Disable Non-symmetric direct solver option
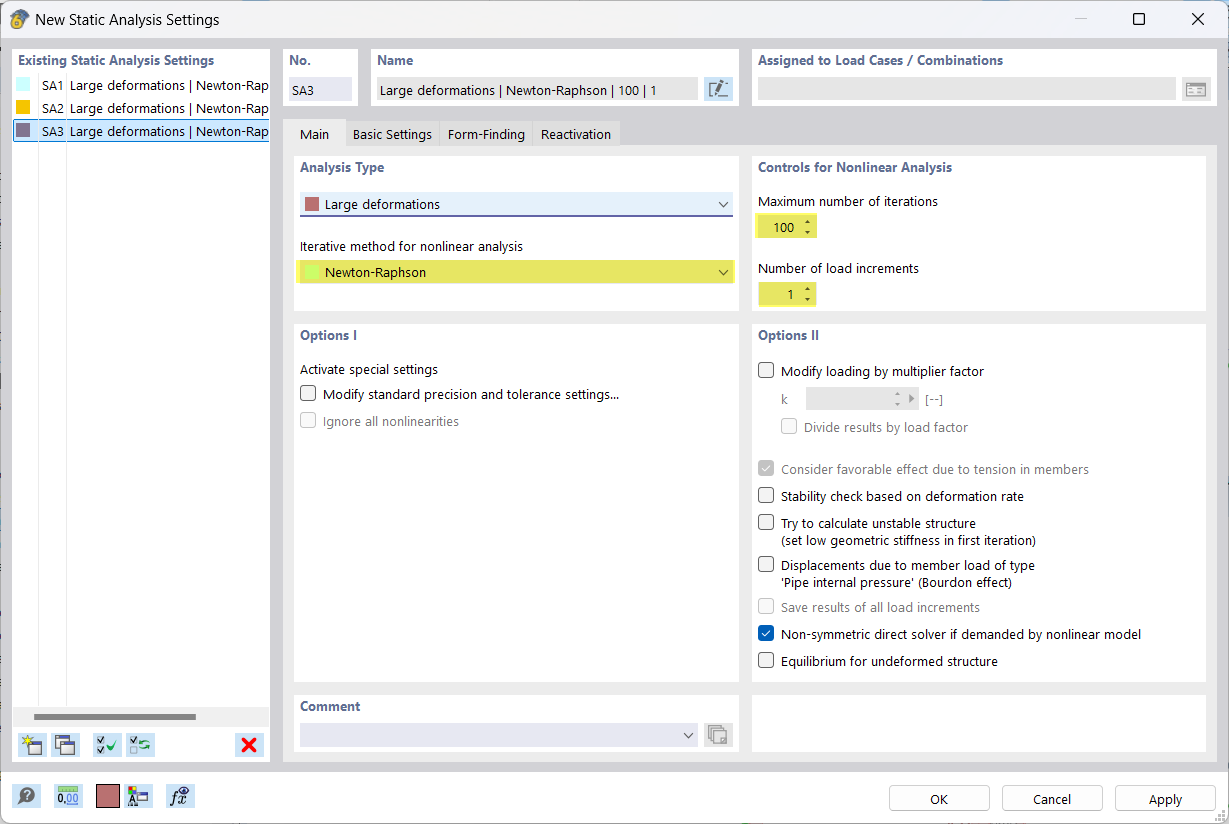Image resolution: width=1229 pixels, height=824 pixels. (x=766, y=633)
